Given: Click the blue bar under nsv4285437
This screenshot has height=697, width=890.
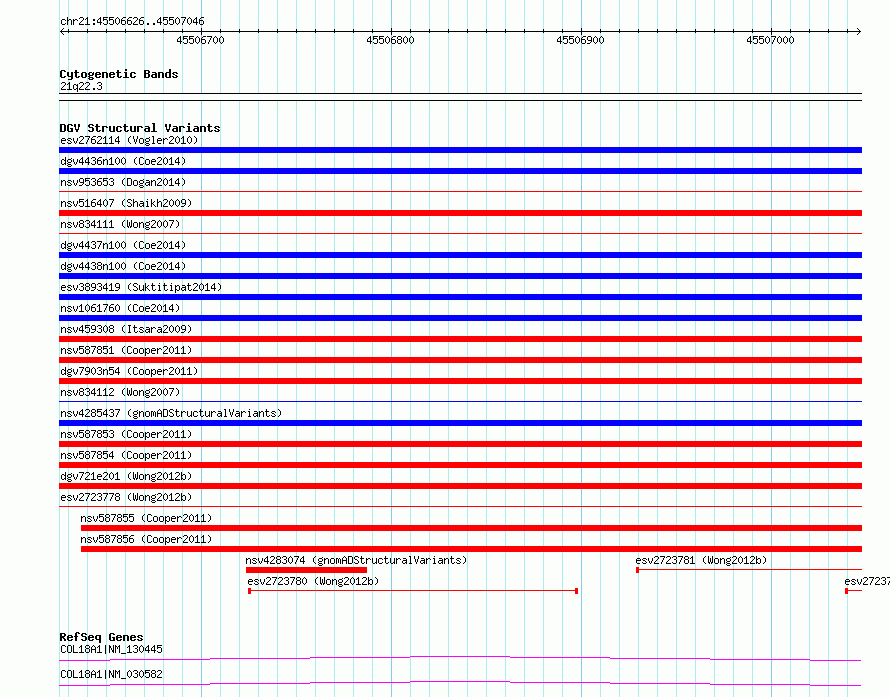Looking at the screenshot, I should click(460, 423).
